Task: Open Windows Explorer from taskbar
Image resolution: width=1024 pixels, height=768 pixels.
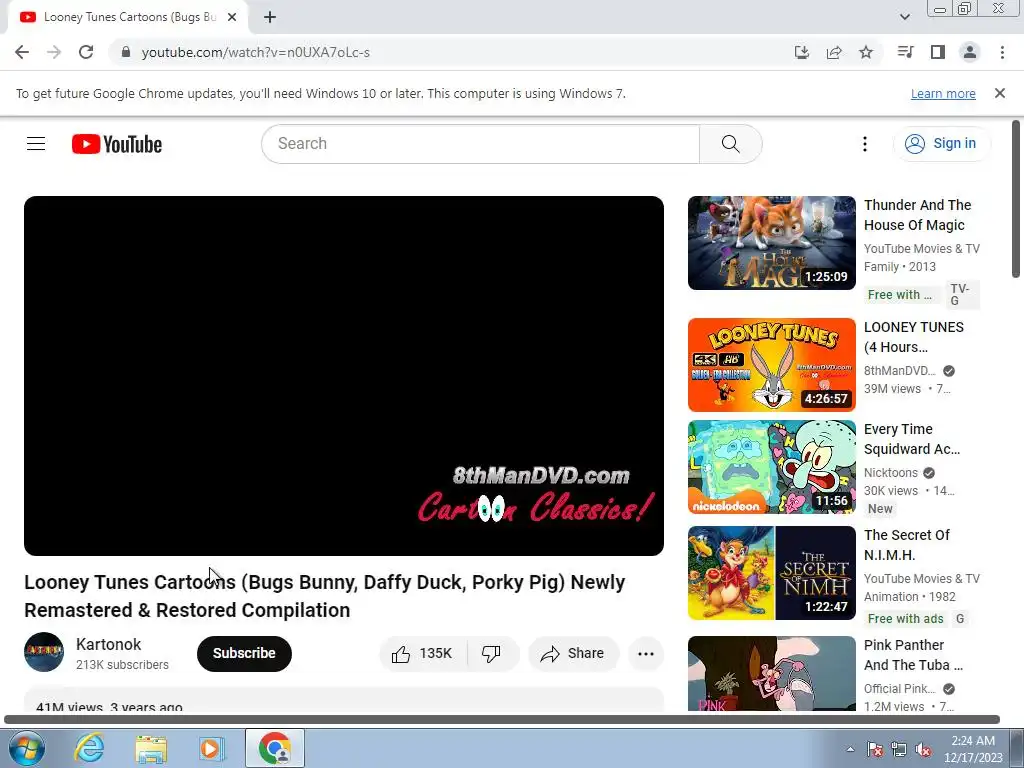Action: [x=151, y=748]
